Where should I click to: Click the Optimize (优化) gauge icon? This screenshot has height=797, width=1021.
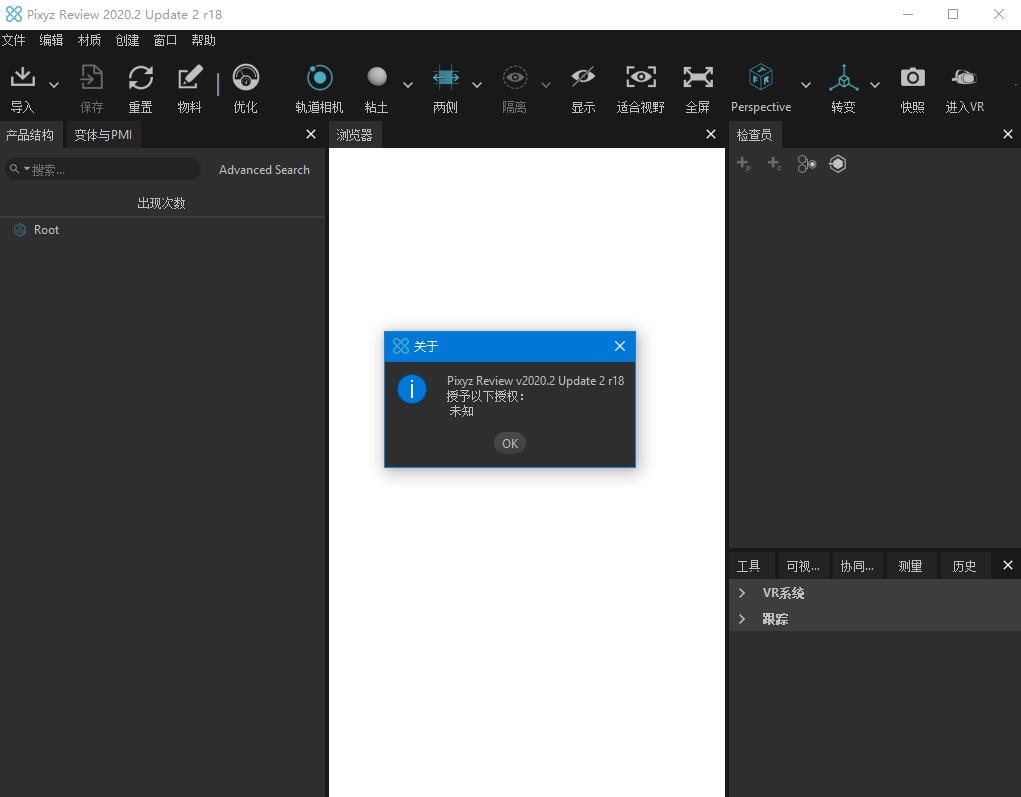[245, 79]
